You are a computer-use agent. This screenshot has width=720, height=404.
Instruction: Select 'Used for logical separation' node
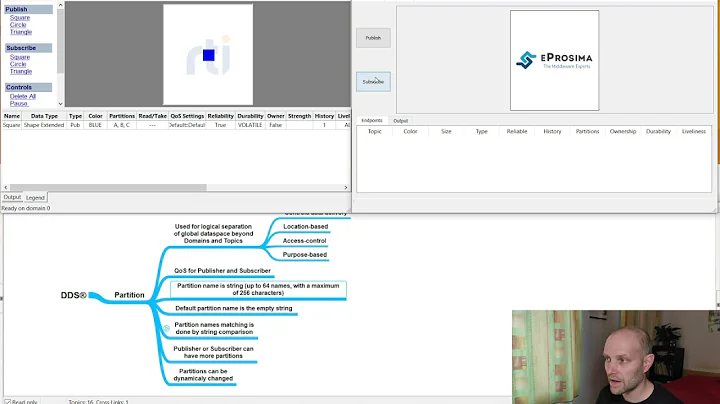214,233
